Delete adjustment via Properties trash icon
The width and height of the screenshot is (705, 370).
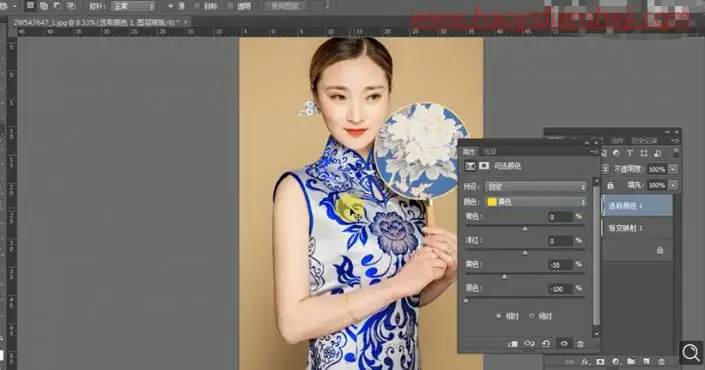point(580,344)
